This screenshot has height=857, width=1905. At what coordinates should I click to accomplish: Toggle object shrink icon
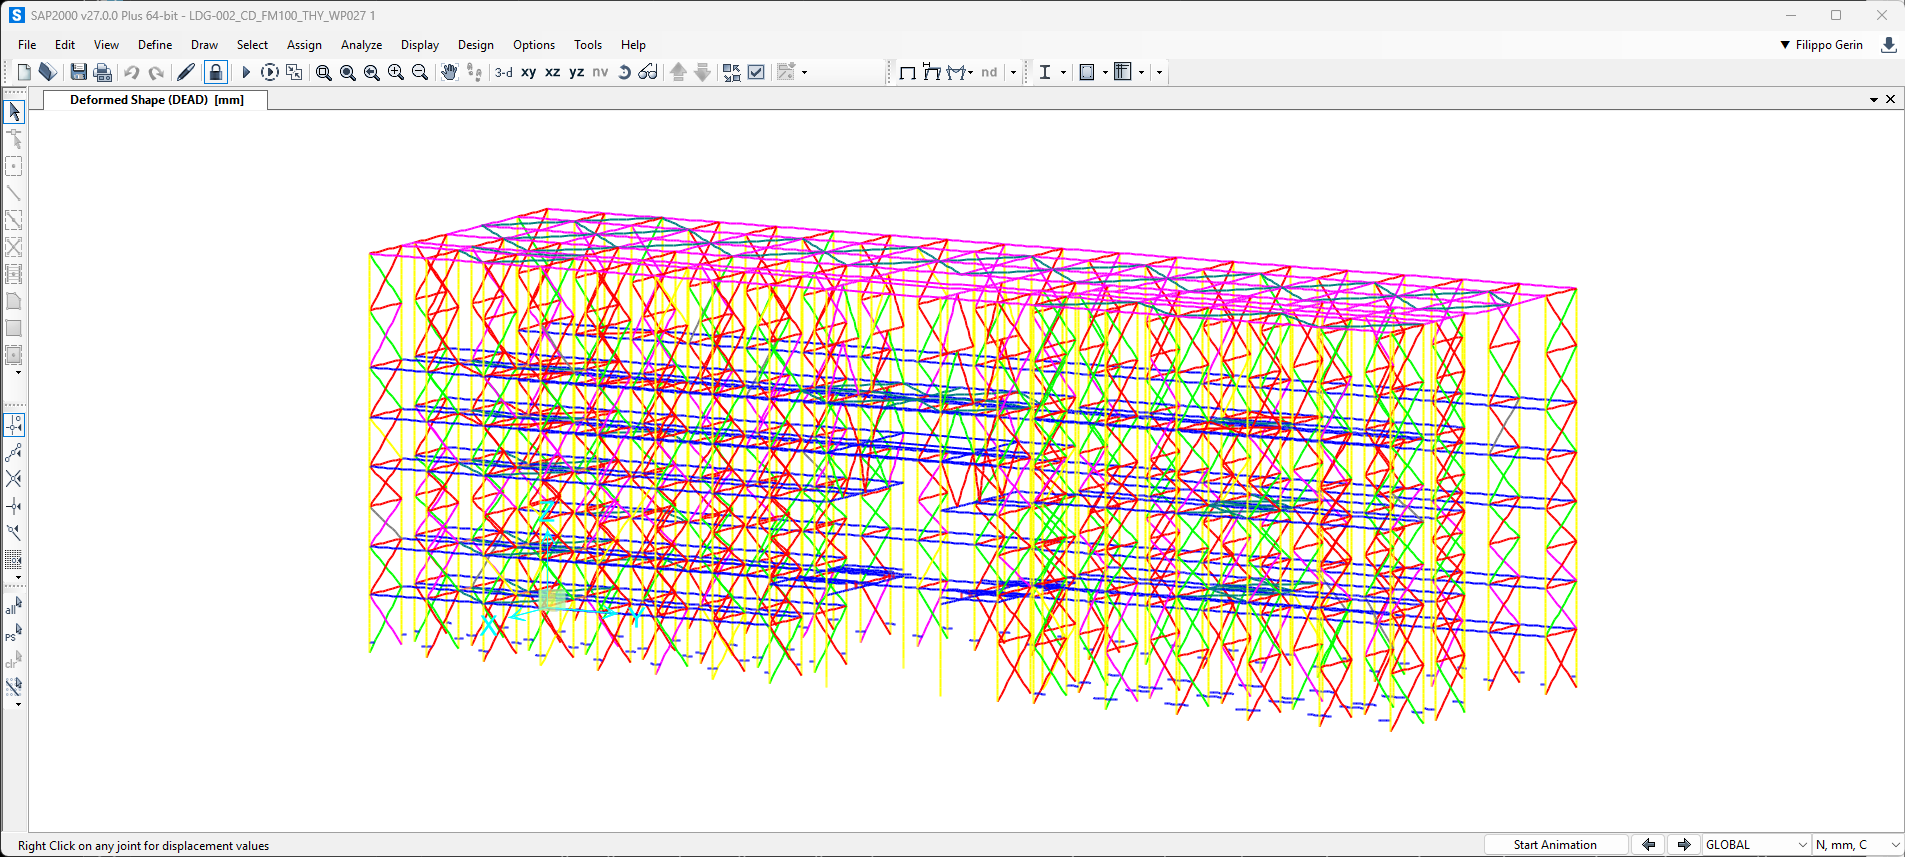point(732,72)
